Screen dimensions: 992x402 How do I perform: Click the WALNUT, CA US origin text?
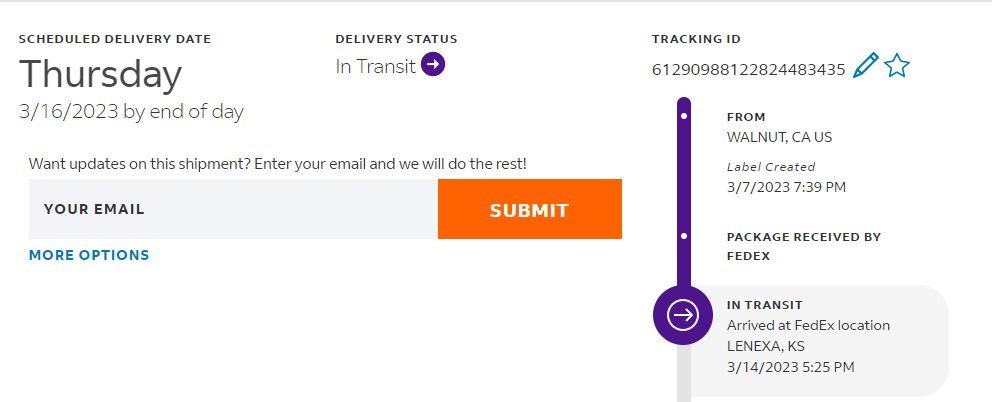click(x=779, y=137)
